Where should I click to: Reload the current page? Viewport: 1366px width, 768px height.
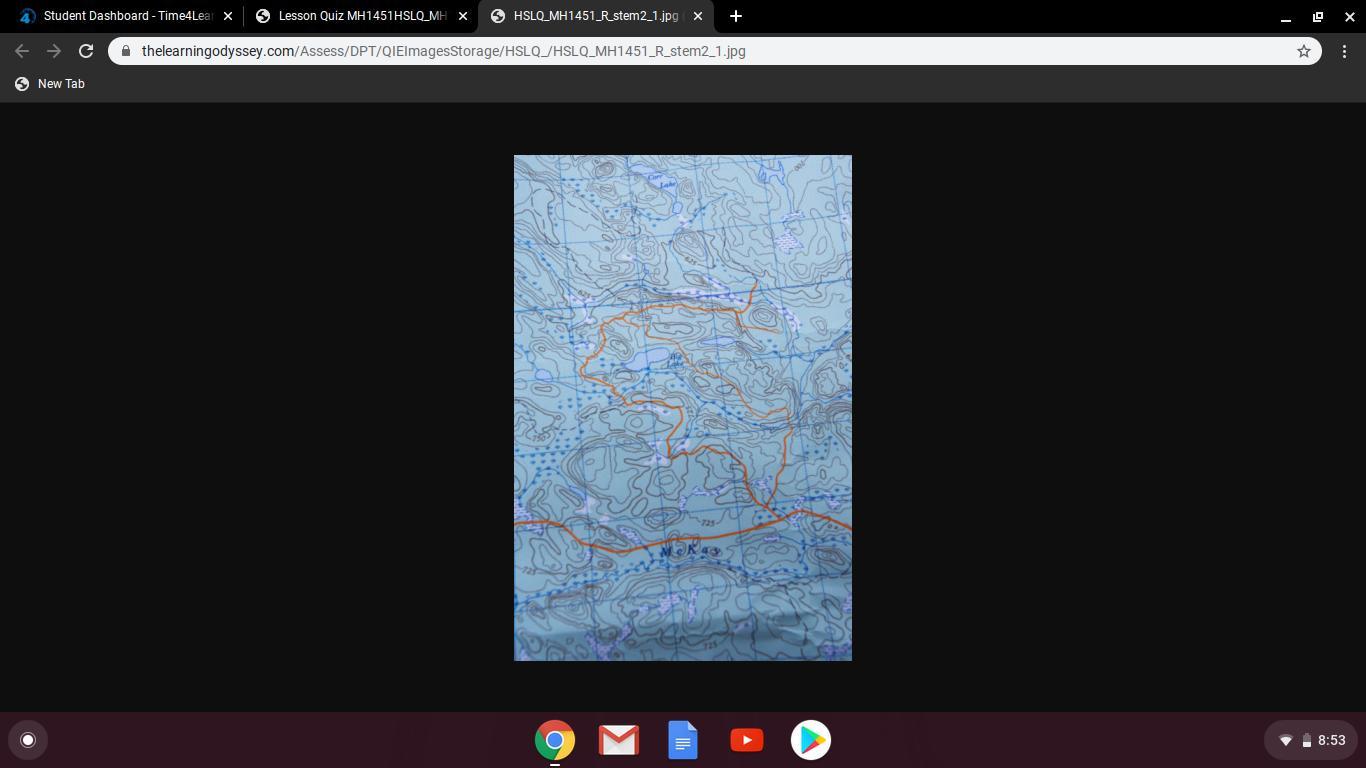pos(86,51)
